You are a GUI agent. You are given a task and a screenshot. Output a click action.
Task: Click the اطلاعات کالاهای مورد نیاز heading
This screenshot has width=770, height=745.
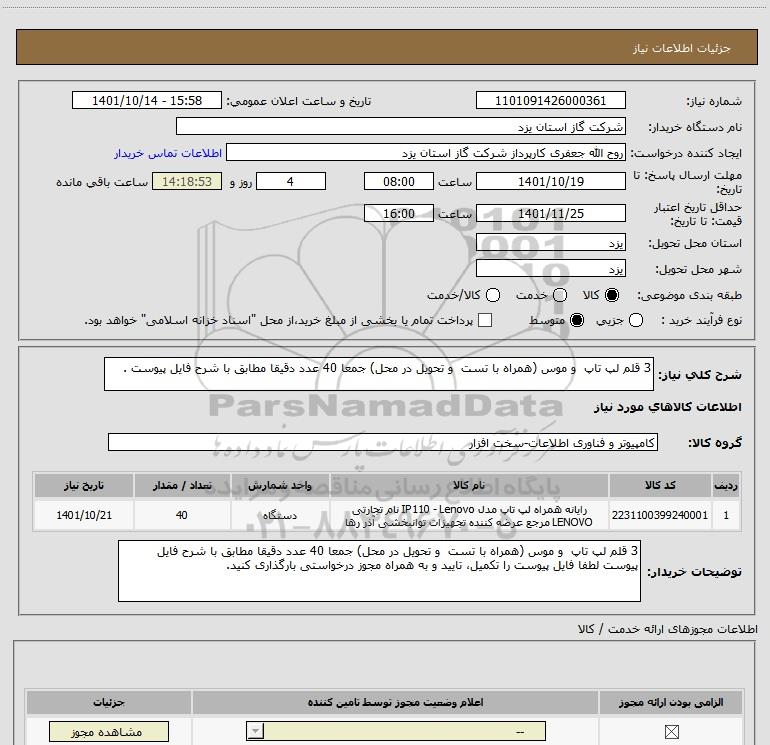[x=668, y=407]
